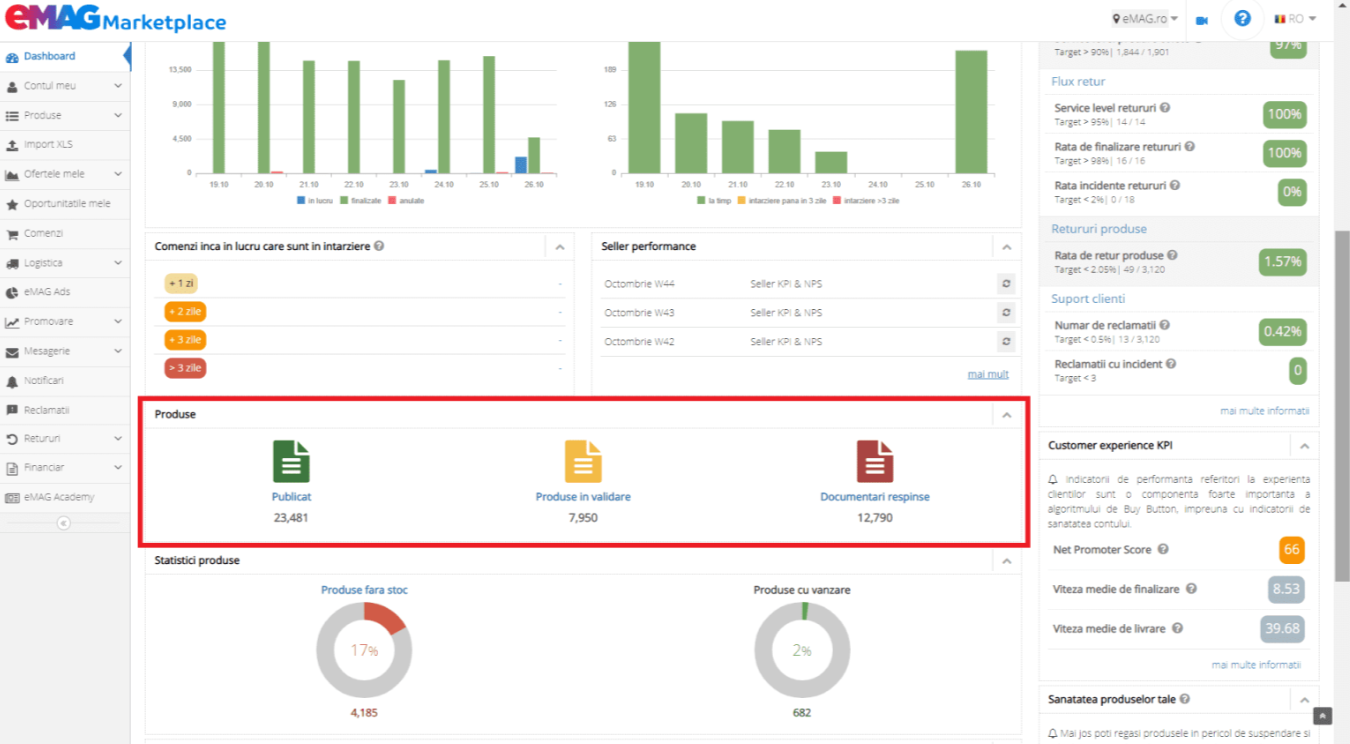The width and height of the screenshot is (1350, 744).
Task: Click the Oportunitatile mele star icon
Action: click(x=12, y=204)
